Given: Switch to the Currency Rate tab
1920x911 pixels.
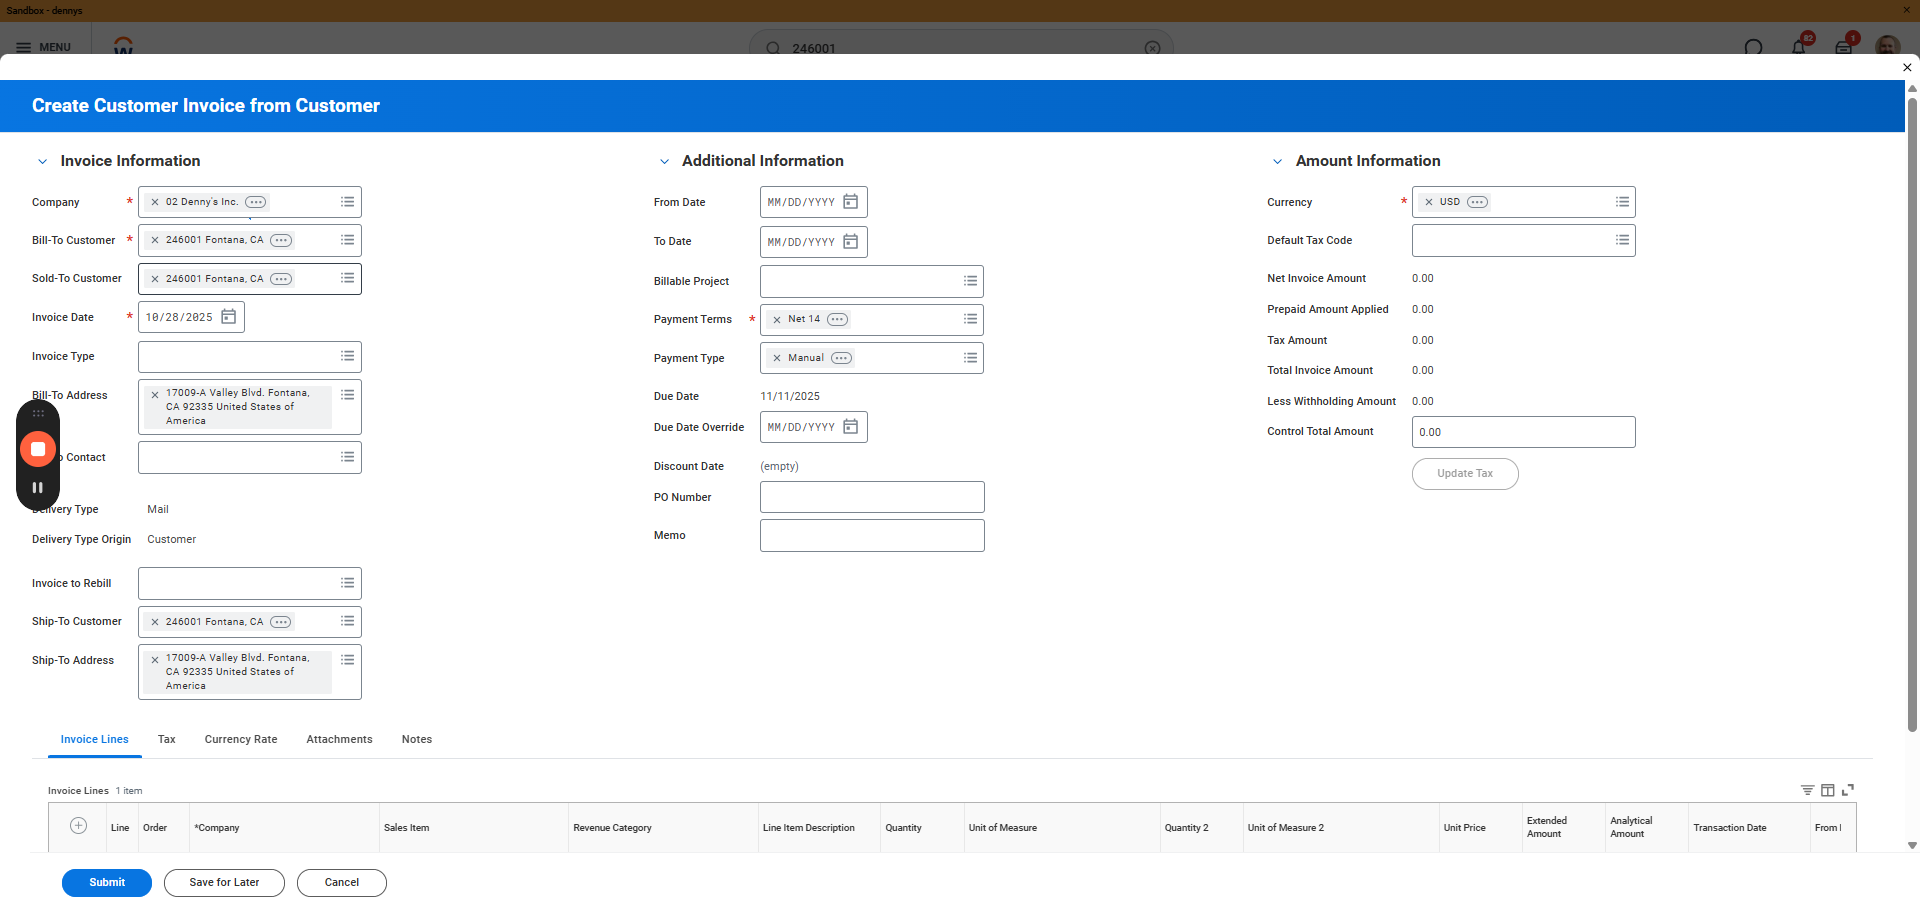Looking at the screenshot, I should click(x=241, y=740).
